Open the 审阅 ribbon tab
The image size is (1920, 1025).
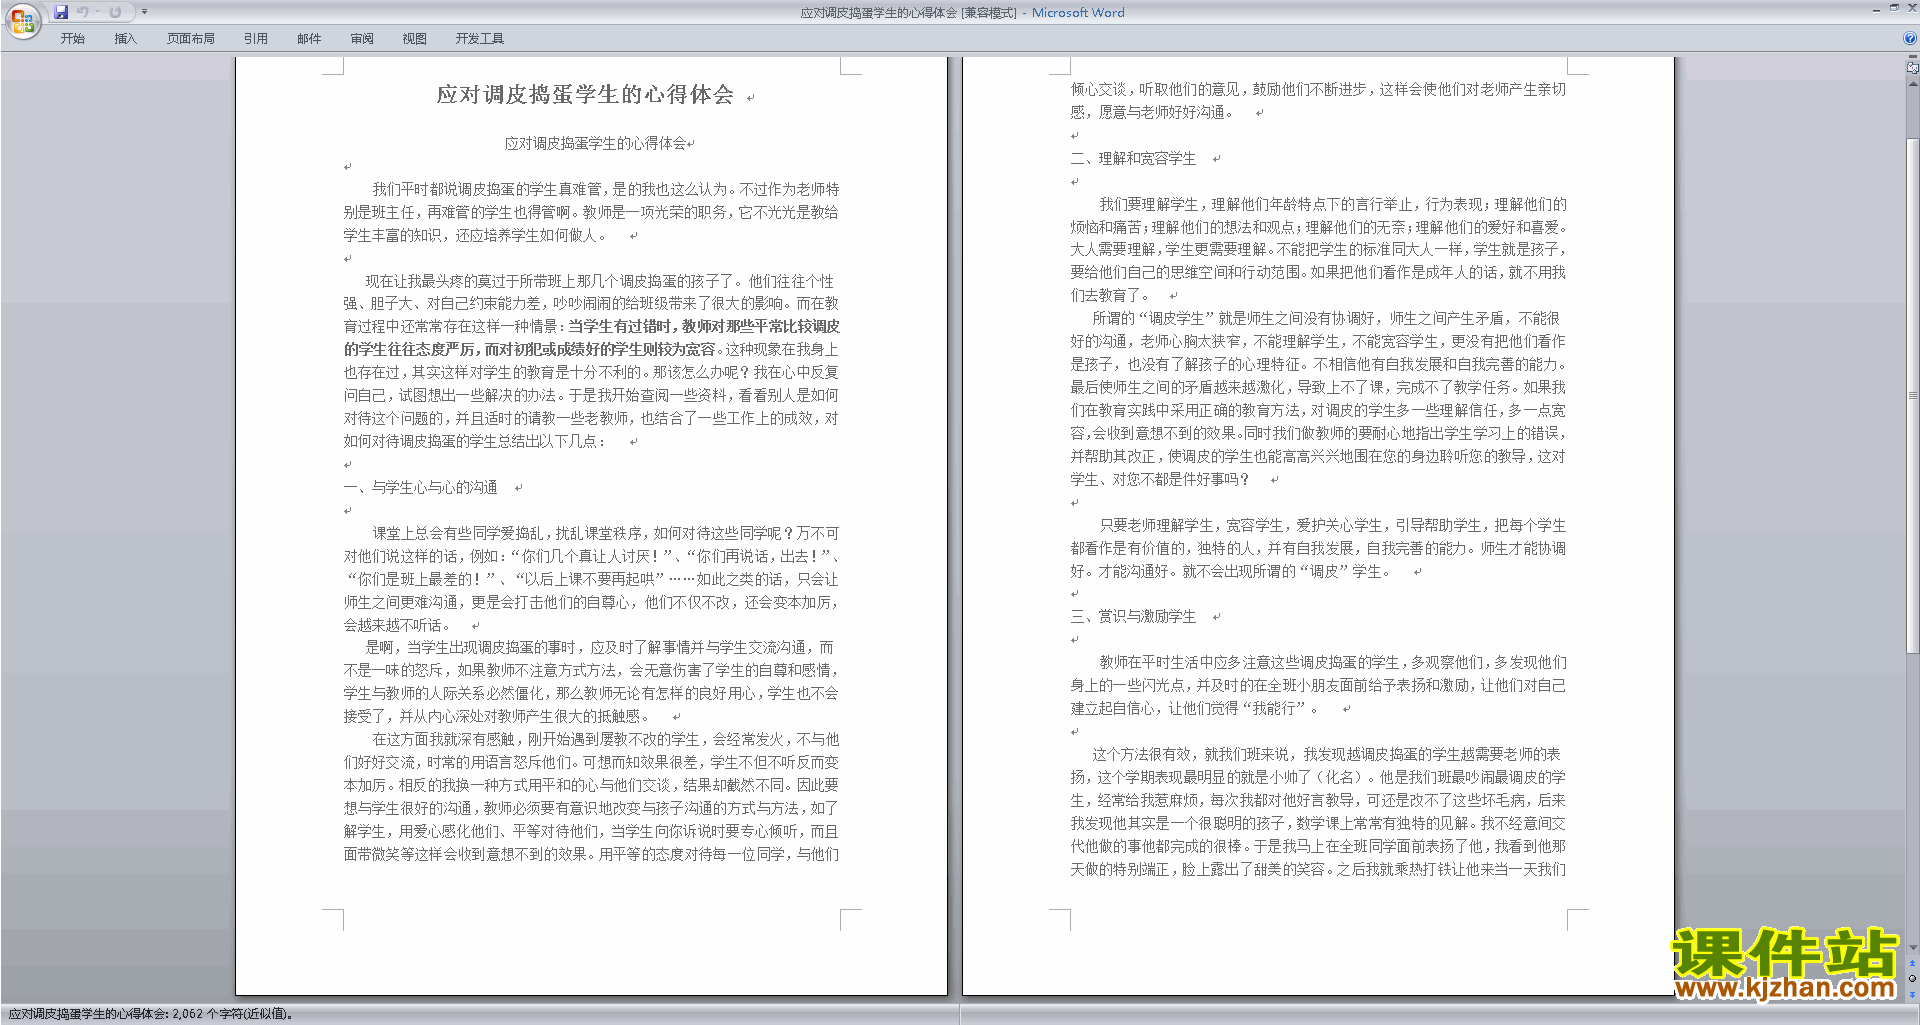tap(362, 39)
